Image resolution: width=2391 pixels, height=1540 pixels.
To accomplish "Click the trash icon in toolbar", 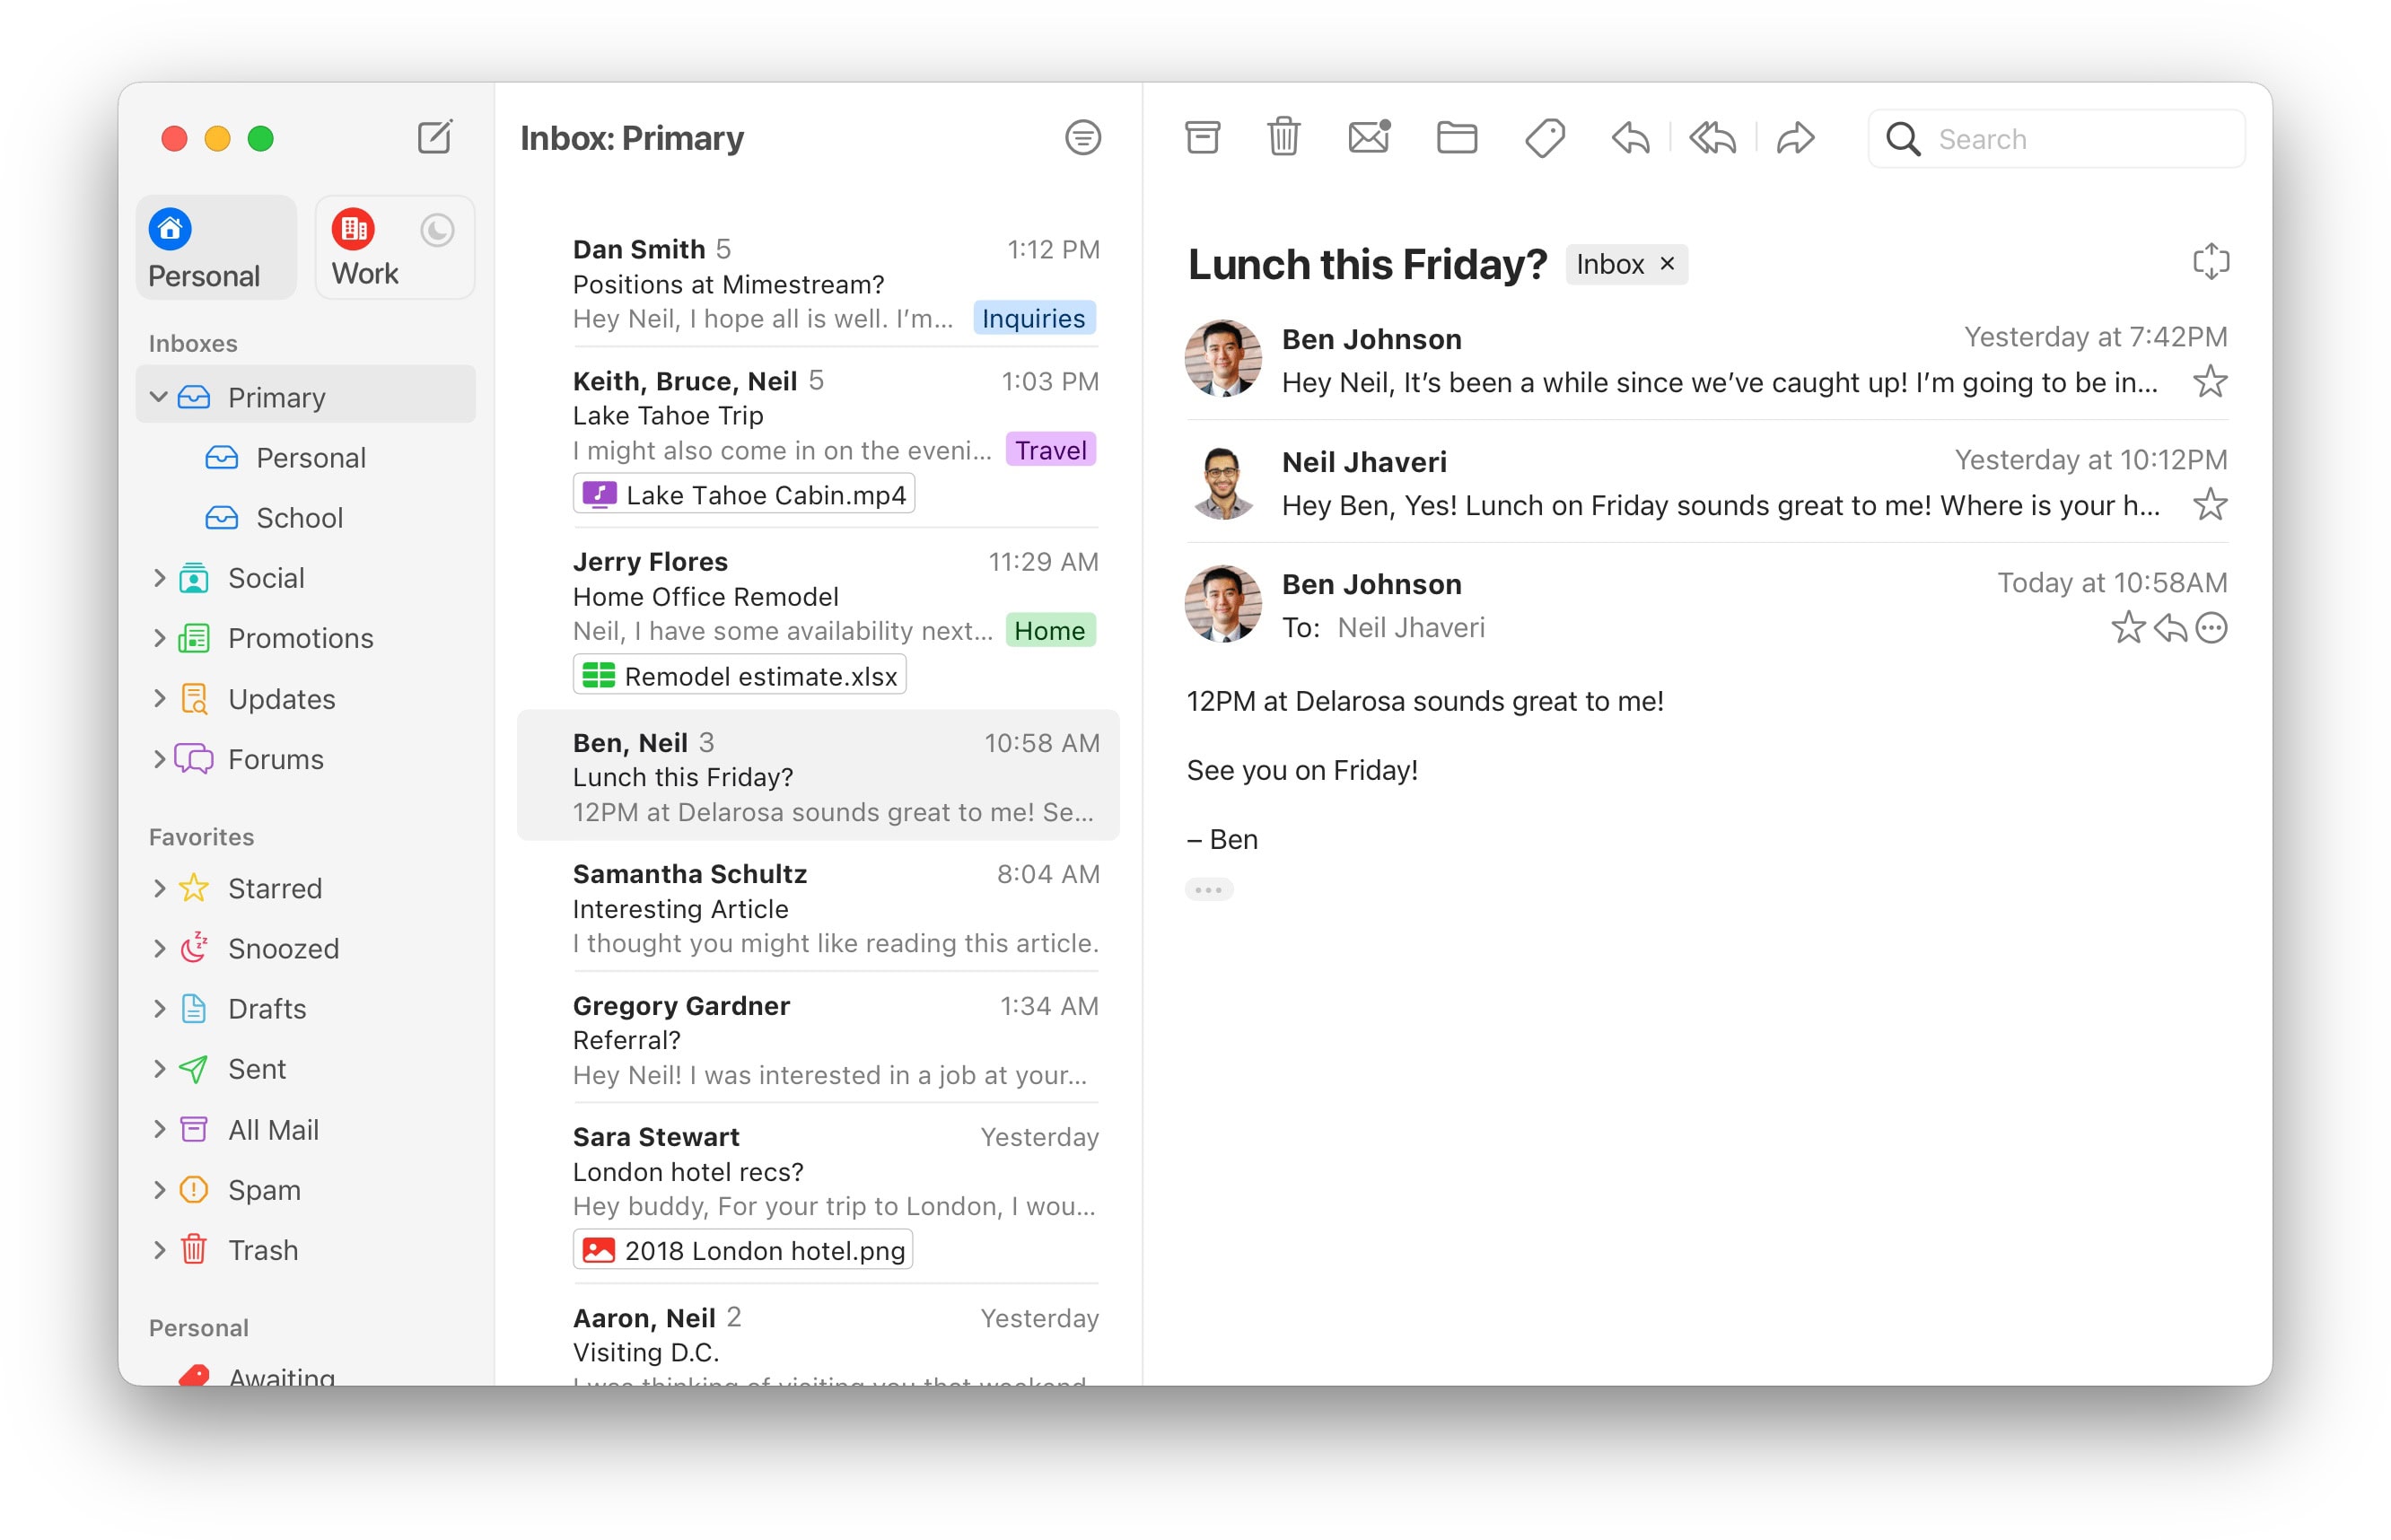I will (x=1283, y=137).
